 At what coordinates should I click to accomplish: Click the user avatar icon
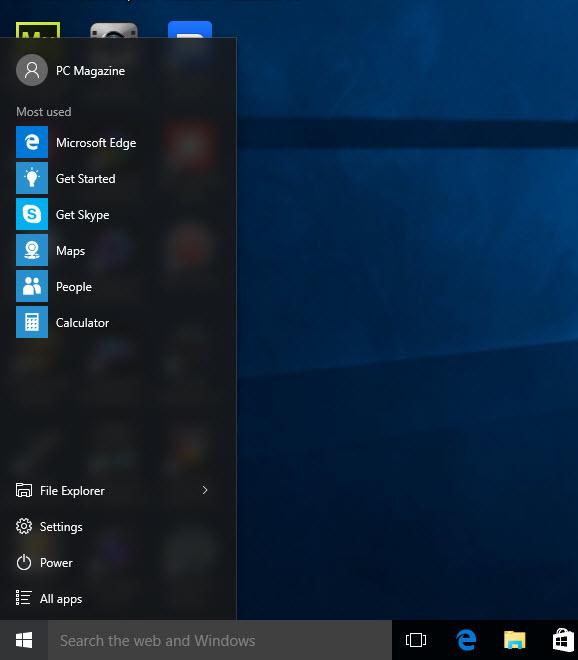(x=32, y=70)
